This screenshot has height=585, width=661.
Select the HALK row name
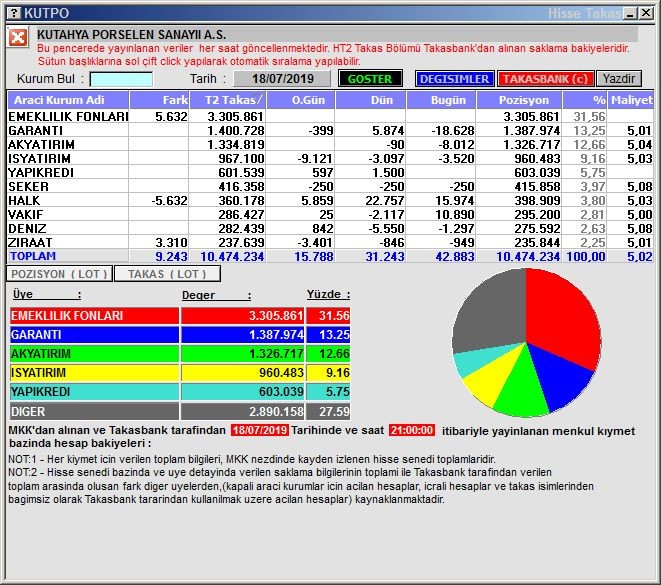point(24,201)
